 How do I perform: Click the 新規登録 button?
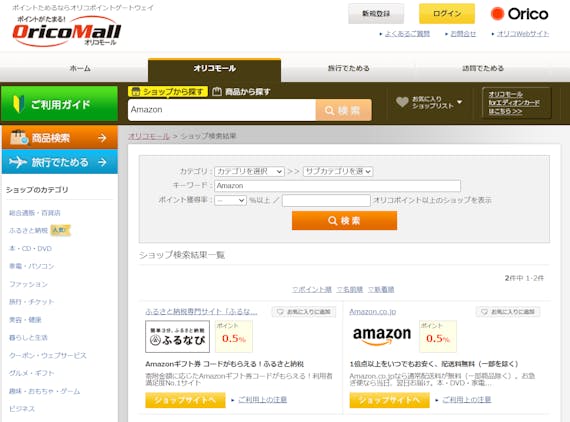click(x=376, y=14)
